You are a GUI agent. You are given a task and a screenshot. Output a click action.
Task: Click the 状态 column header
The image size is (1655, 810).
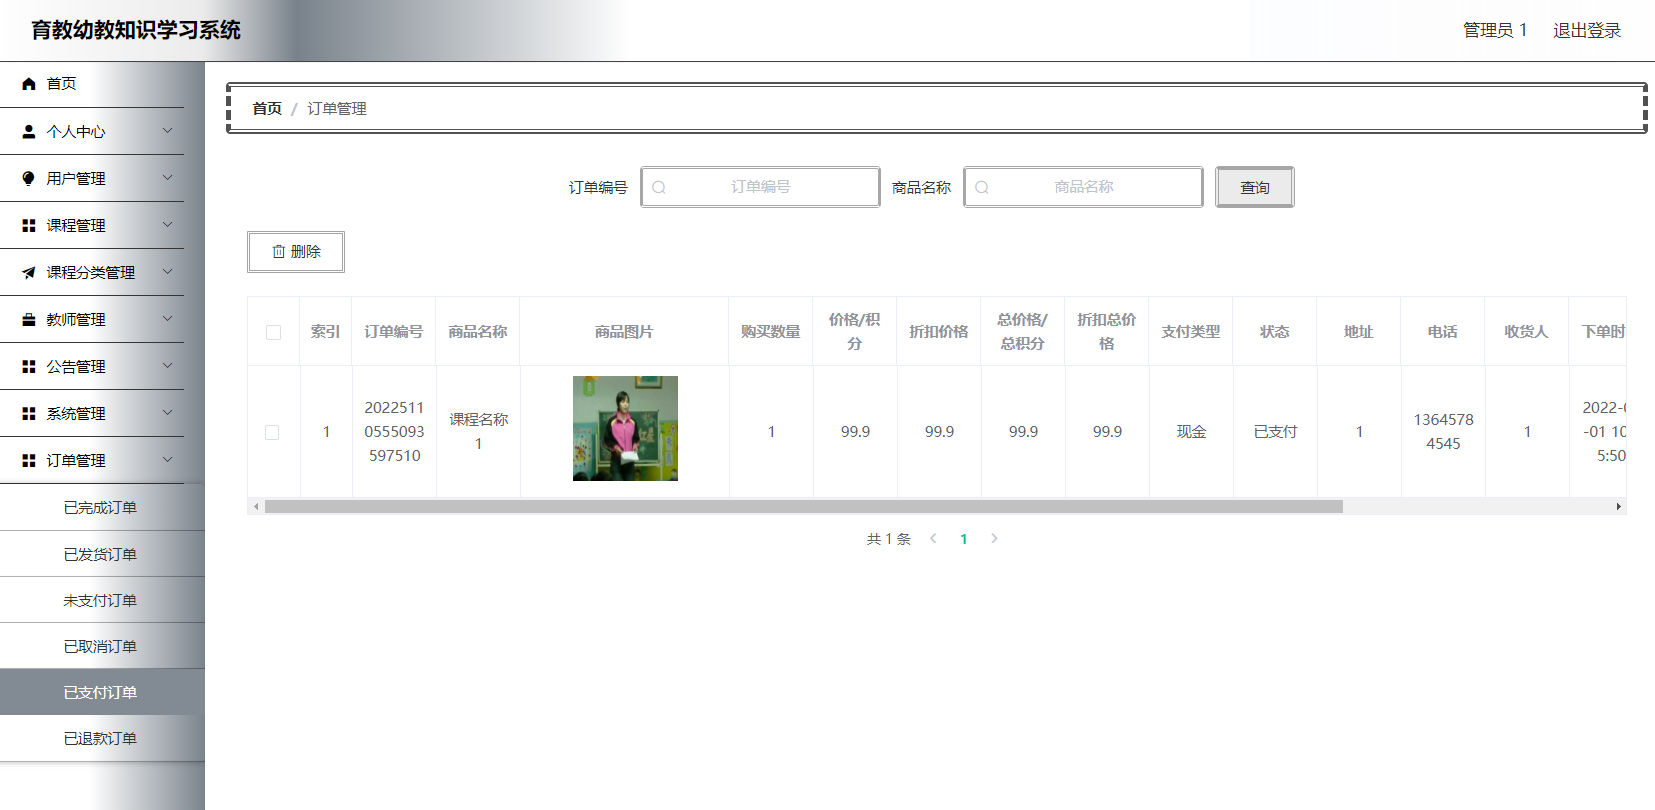pos(1275,332)
